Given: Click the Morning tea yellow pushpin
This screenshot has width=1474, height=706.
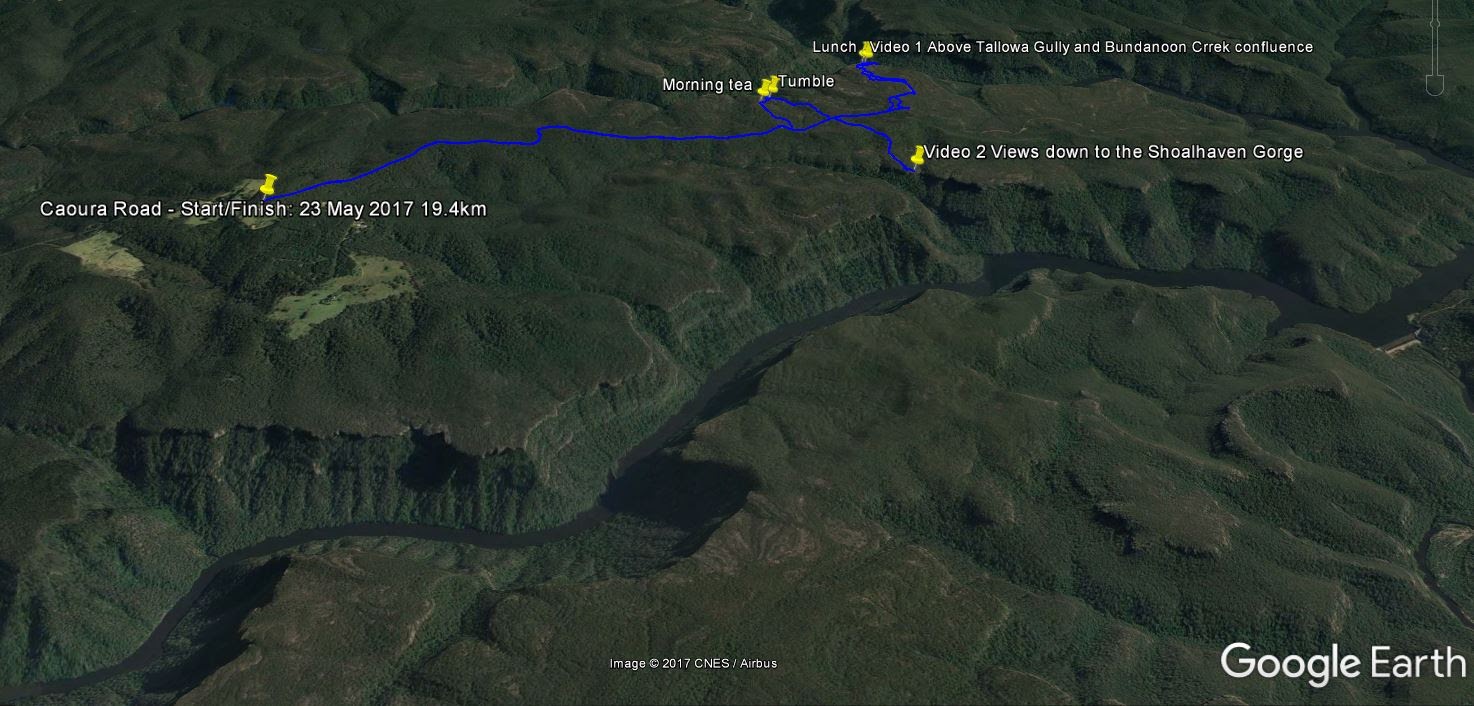Looking at the screenshot, I should (x=764, y=87).
